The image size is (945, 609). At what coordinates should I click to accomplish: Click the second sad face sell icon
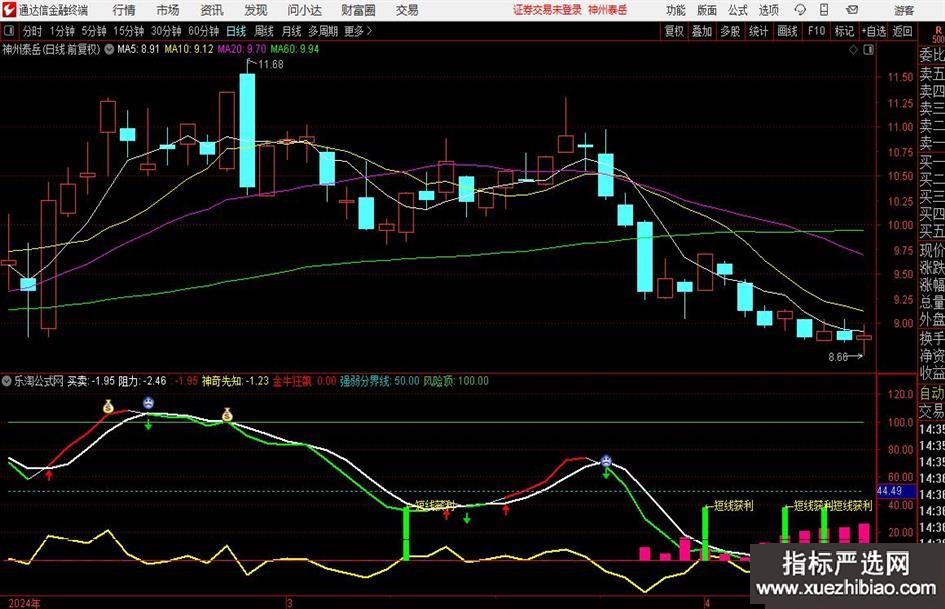[606, 461]
